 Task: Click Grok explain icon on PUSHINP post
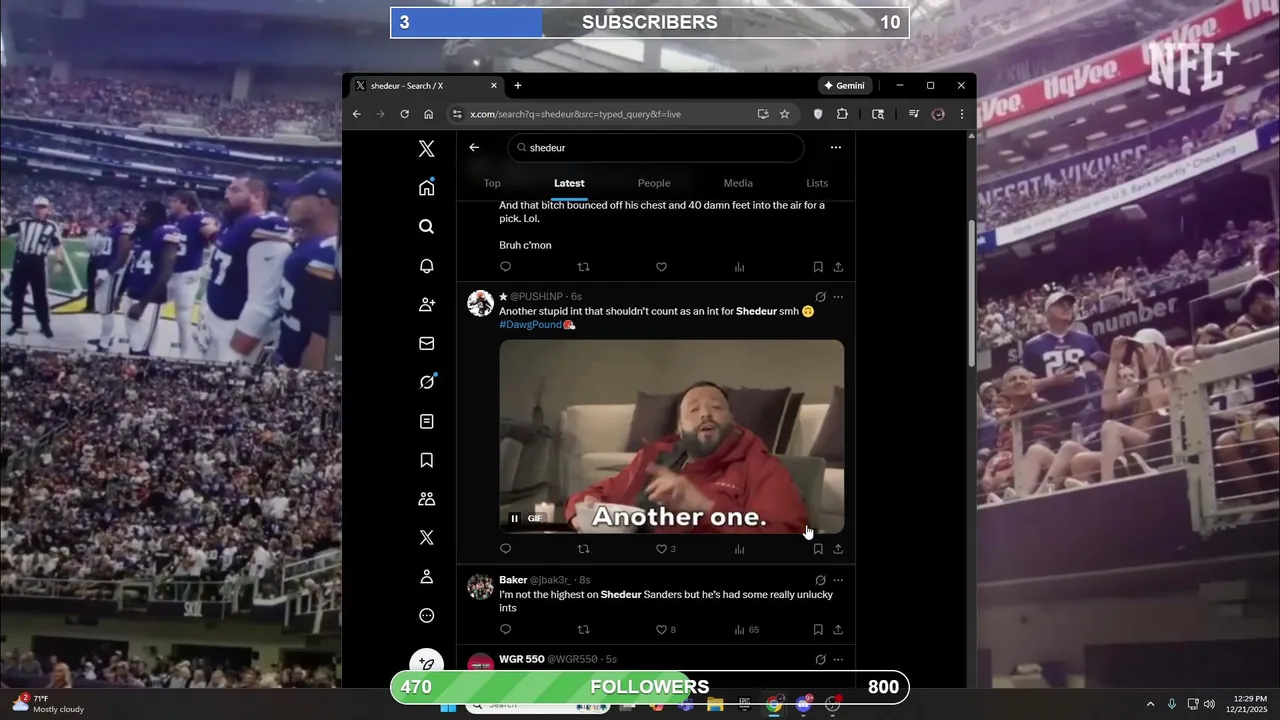click(x=820, y=297)
